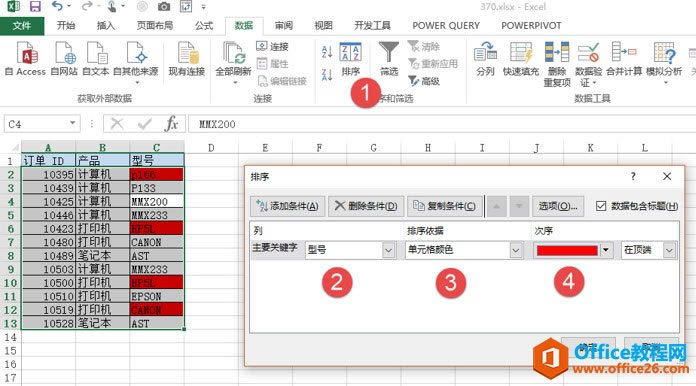Click Flash Fill (快速填充)
Viewport: 696px width, 386px height.
(x=521, y=59)
